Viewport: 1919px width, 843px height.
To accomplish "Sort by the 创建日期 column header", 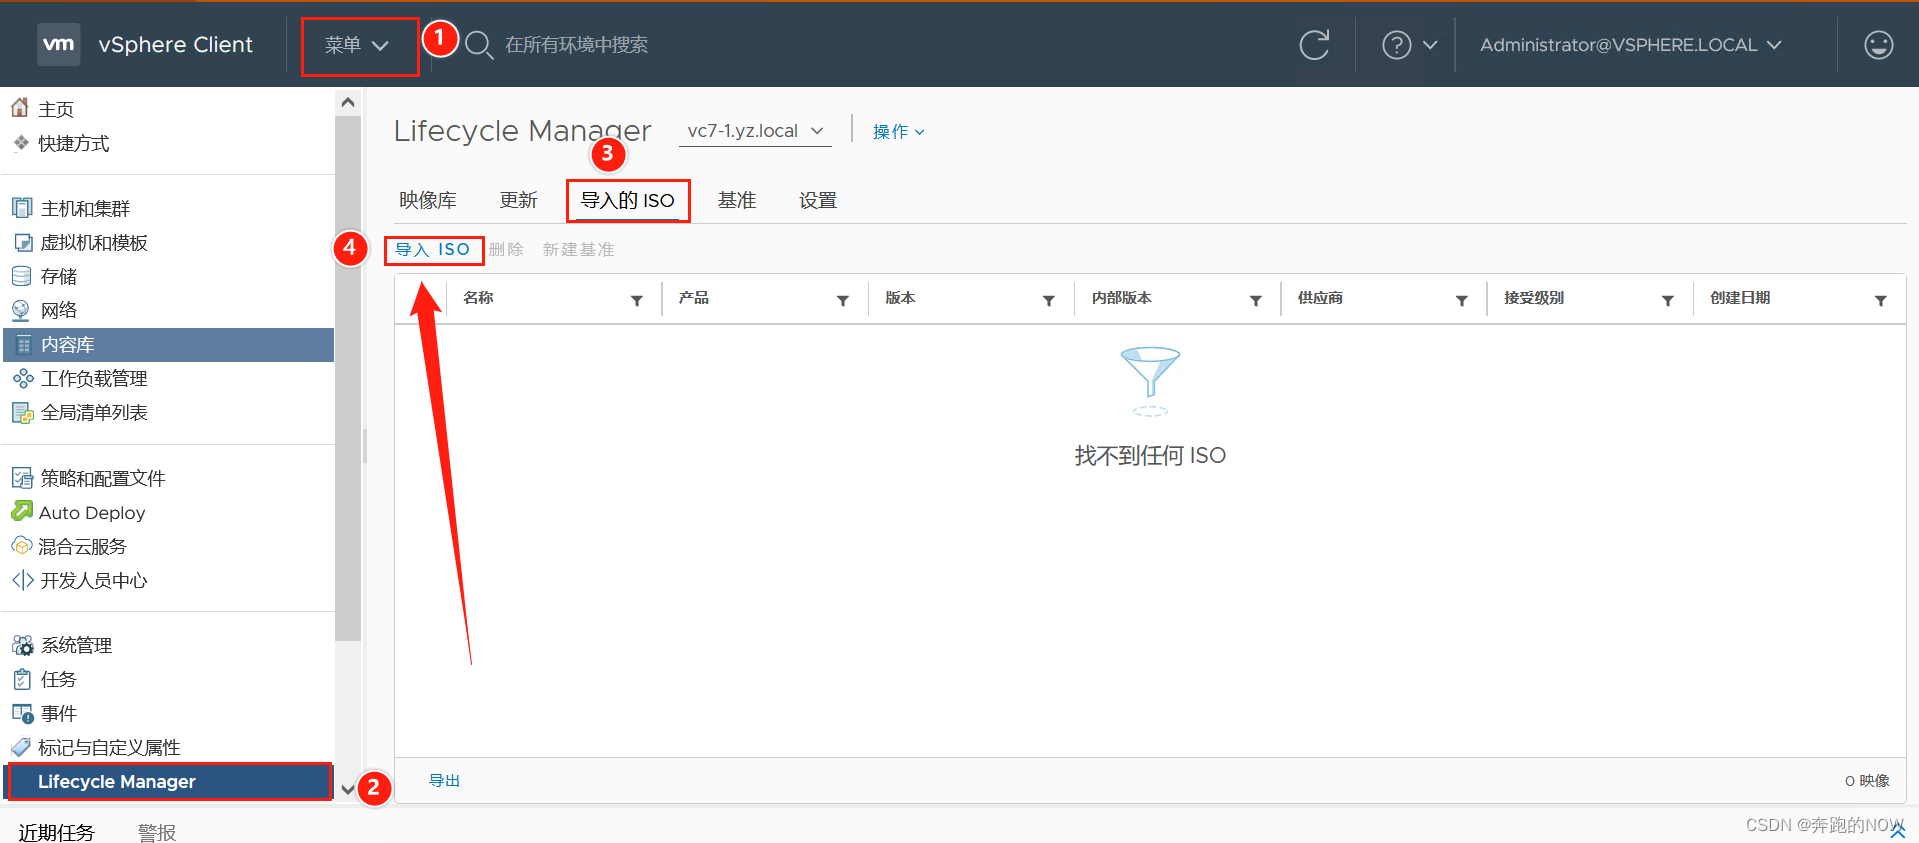I will 1740,298.
